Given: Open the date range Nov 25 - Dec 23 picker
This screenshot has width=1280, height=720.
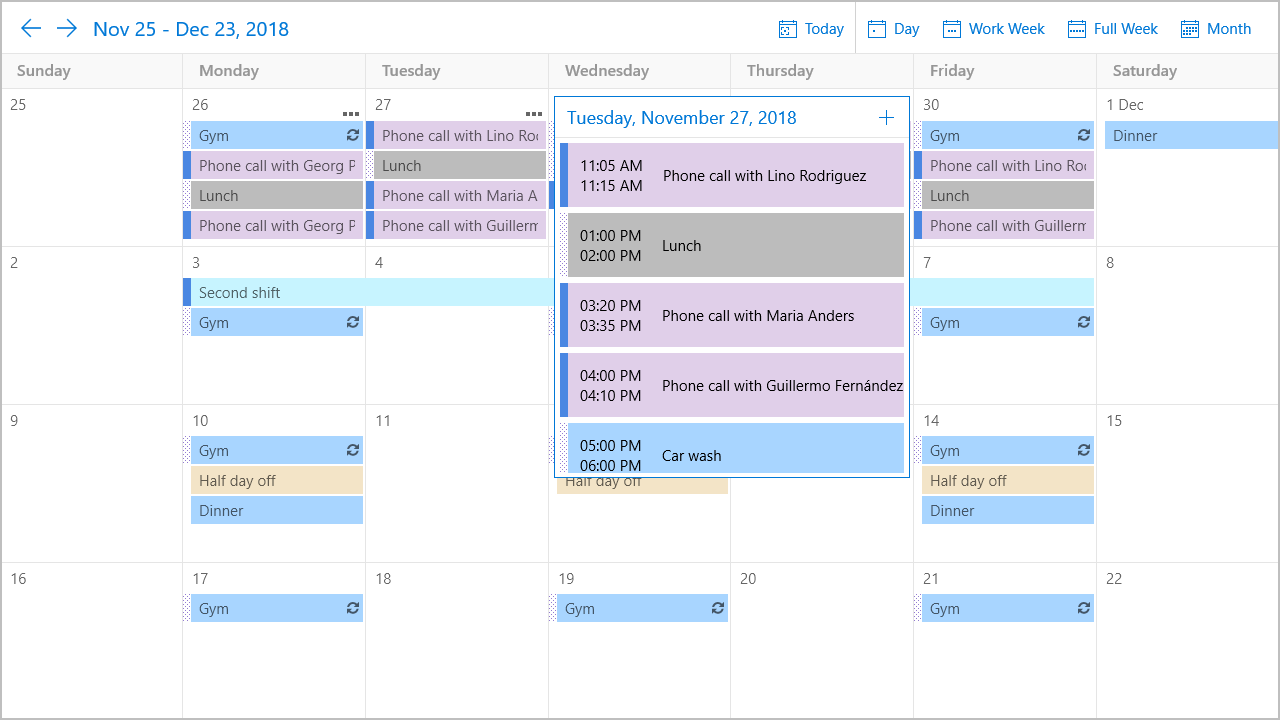Looking at the screenshot, I should pyautogui.click(x=191, y=29).
